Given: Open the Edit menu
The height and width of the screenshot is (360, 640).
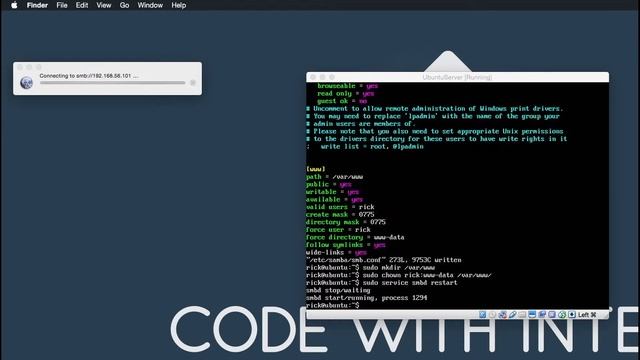Looking at the screenshot, I should point(82,5).
